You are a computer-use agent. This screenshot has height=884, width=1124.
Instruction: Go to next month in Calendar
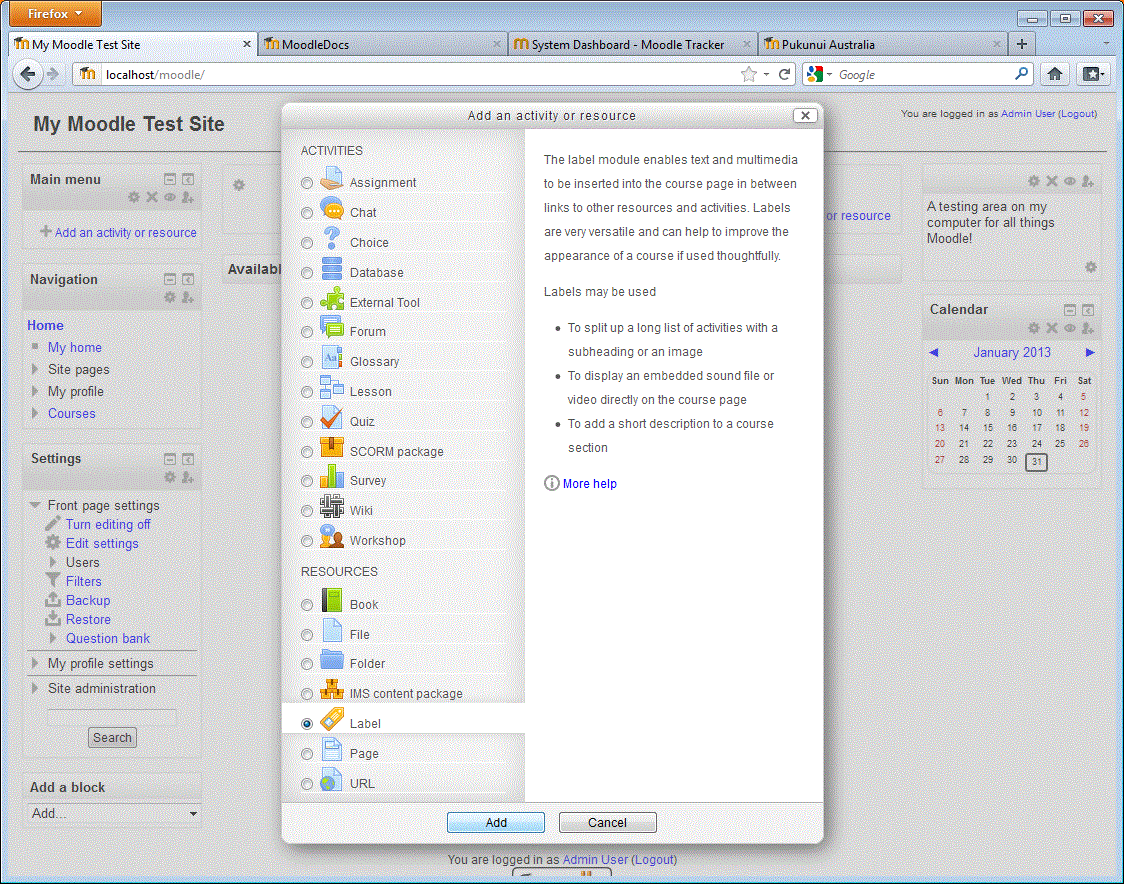click(1090, 353)
